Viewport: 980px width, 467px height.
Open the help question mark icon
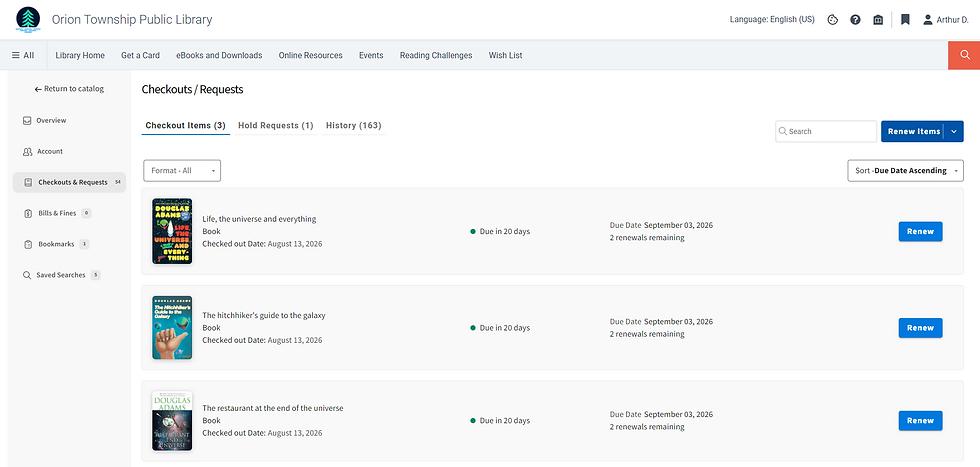[x=856, y=19]
